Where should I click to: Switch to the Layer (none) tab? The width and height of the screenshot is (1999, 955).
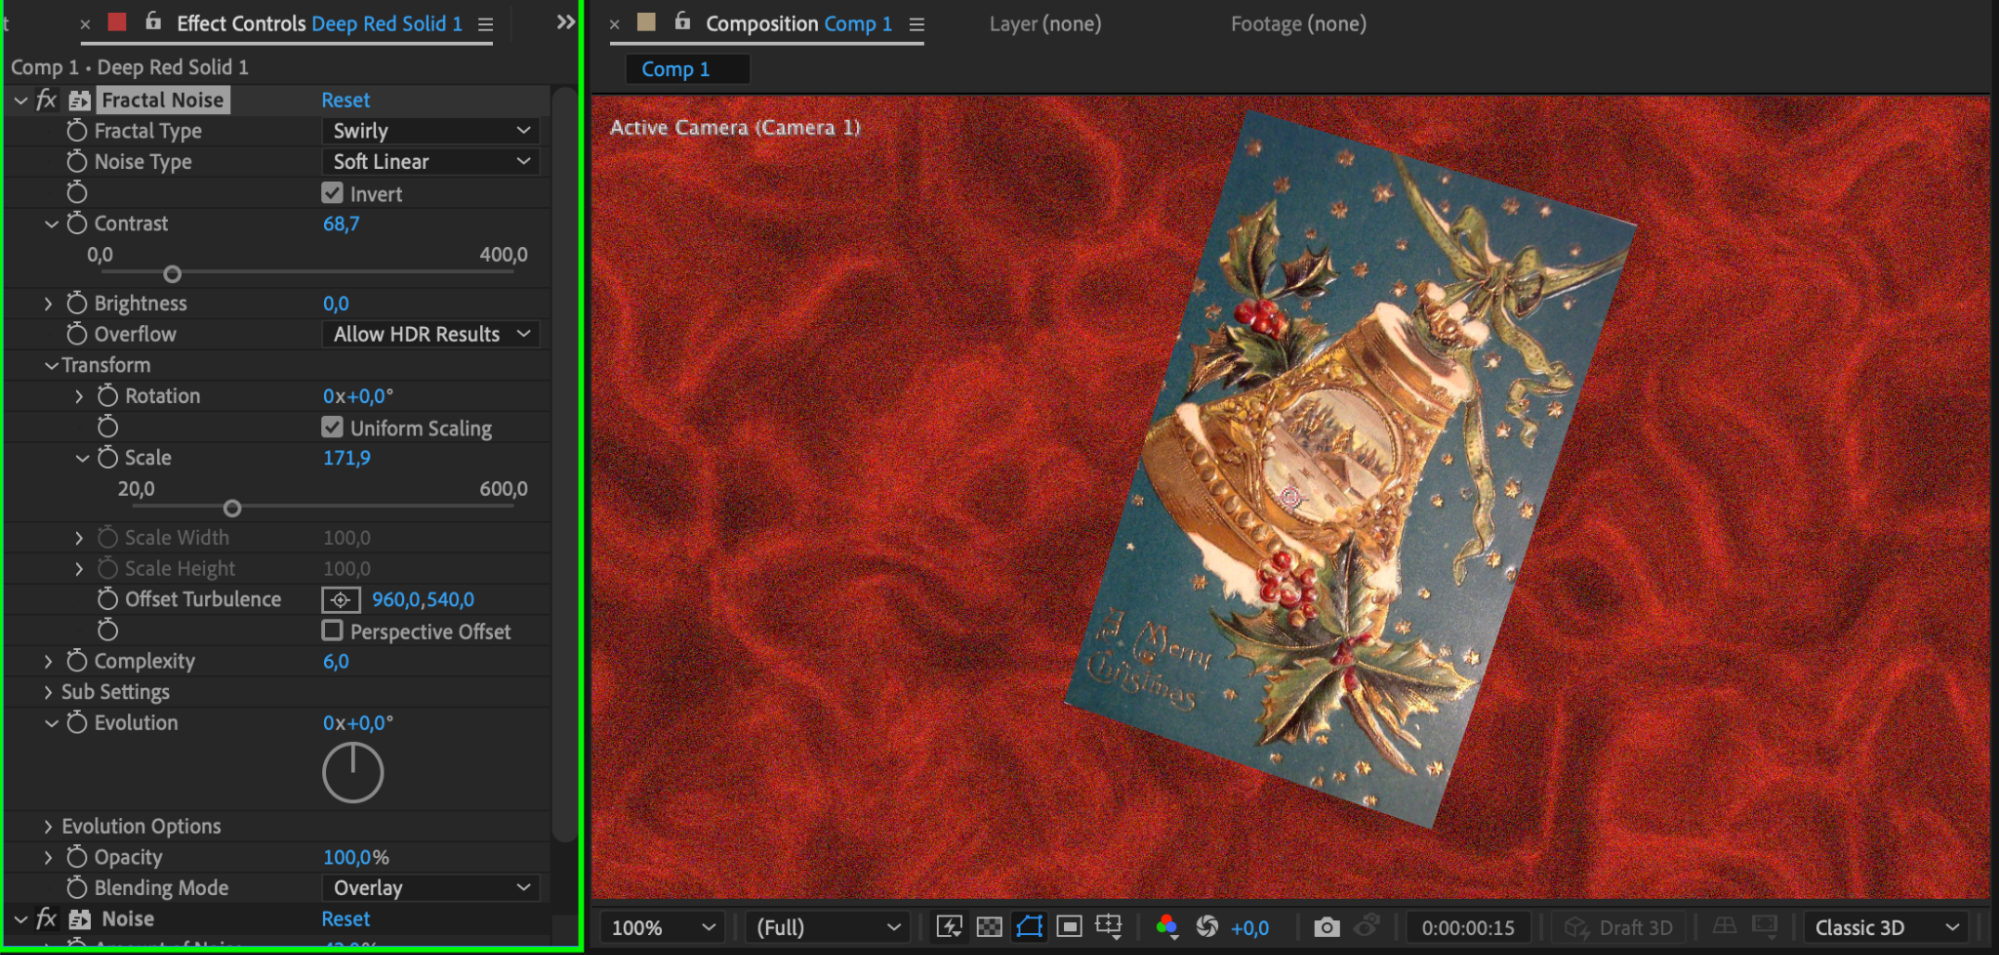pyautogui.click(x=1045, y=24)
